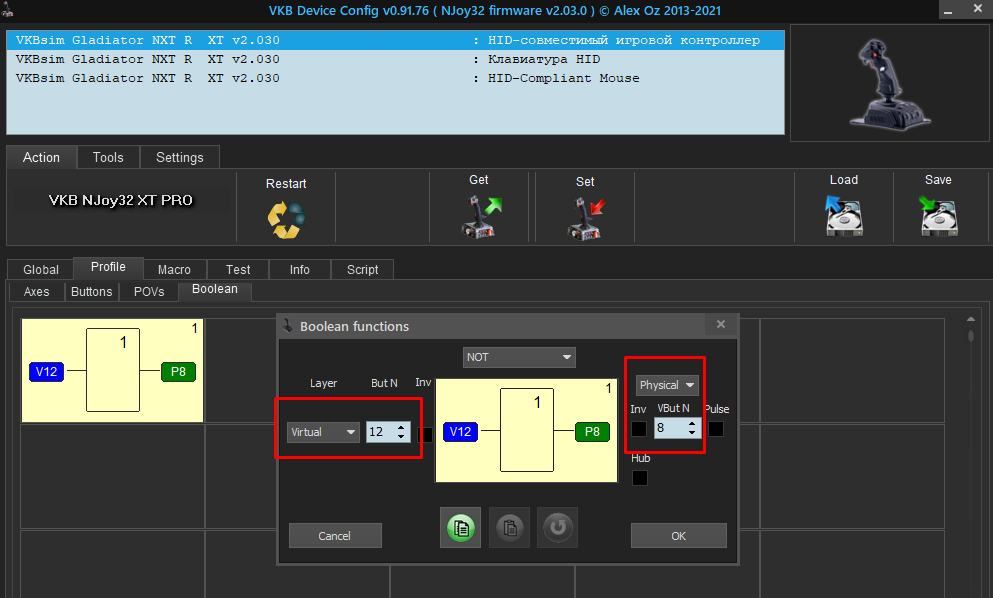Select the HID game controller device row
Image resolution: width=993 pixels, height=598 pixels.
(395, 40)
